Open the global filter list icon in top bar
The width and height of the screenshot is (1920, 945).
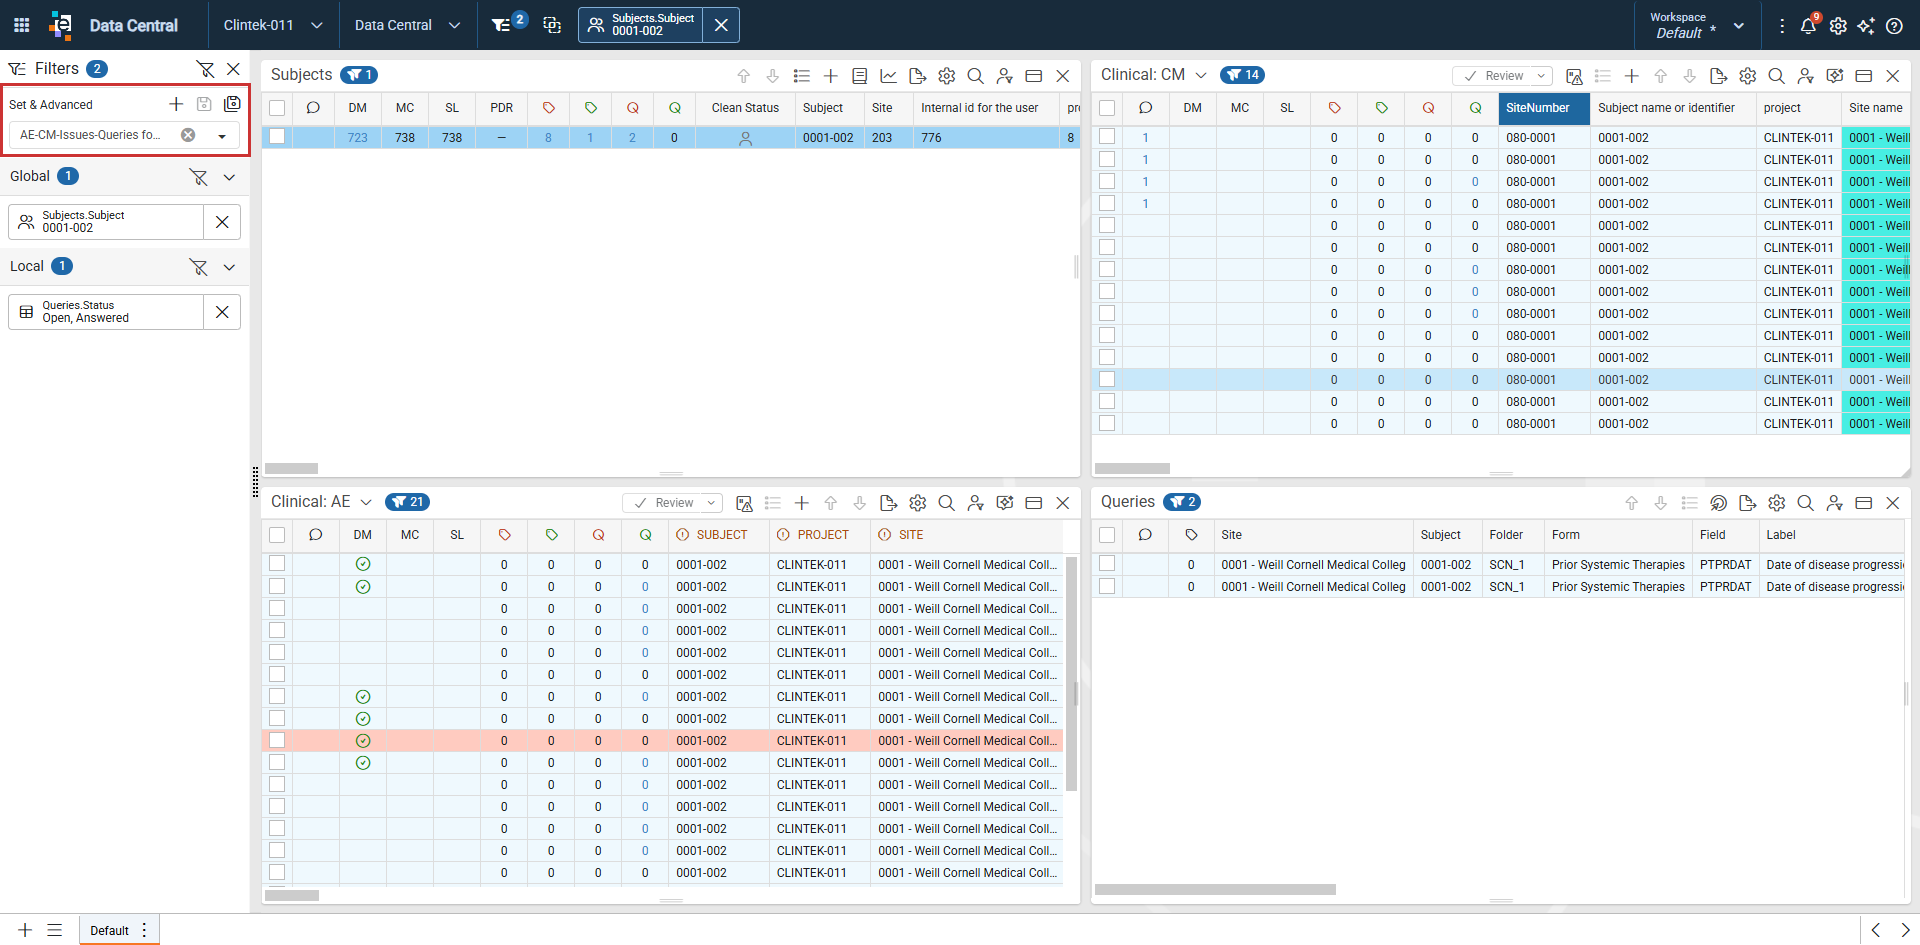tap(502, 25)
